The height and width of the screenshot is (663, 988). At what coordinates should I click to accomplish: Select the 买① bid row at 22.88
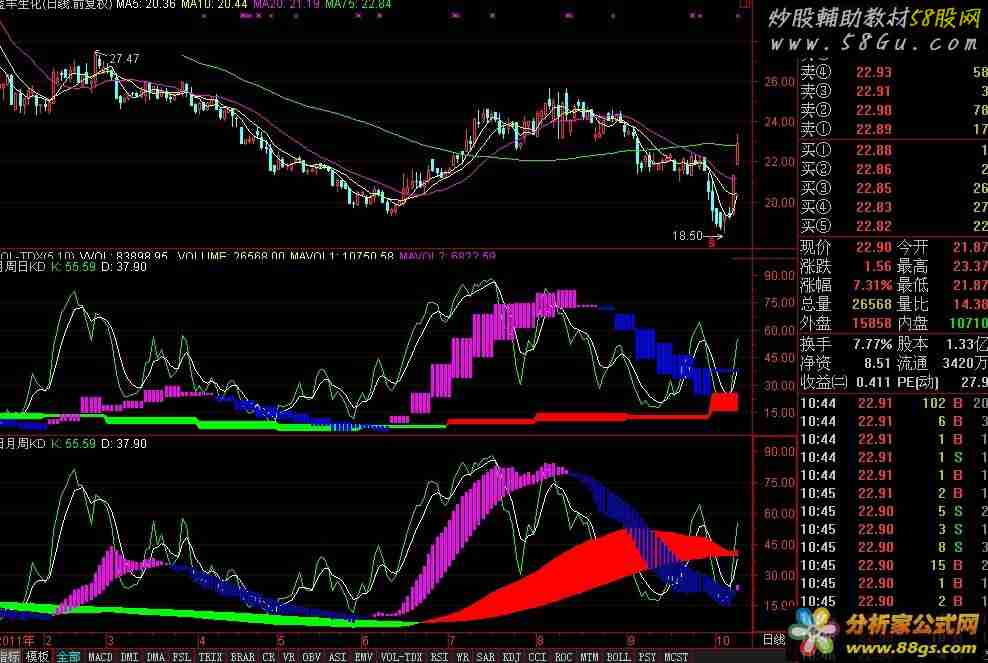[x=893, y=150]
